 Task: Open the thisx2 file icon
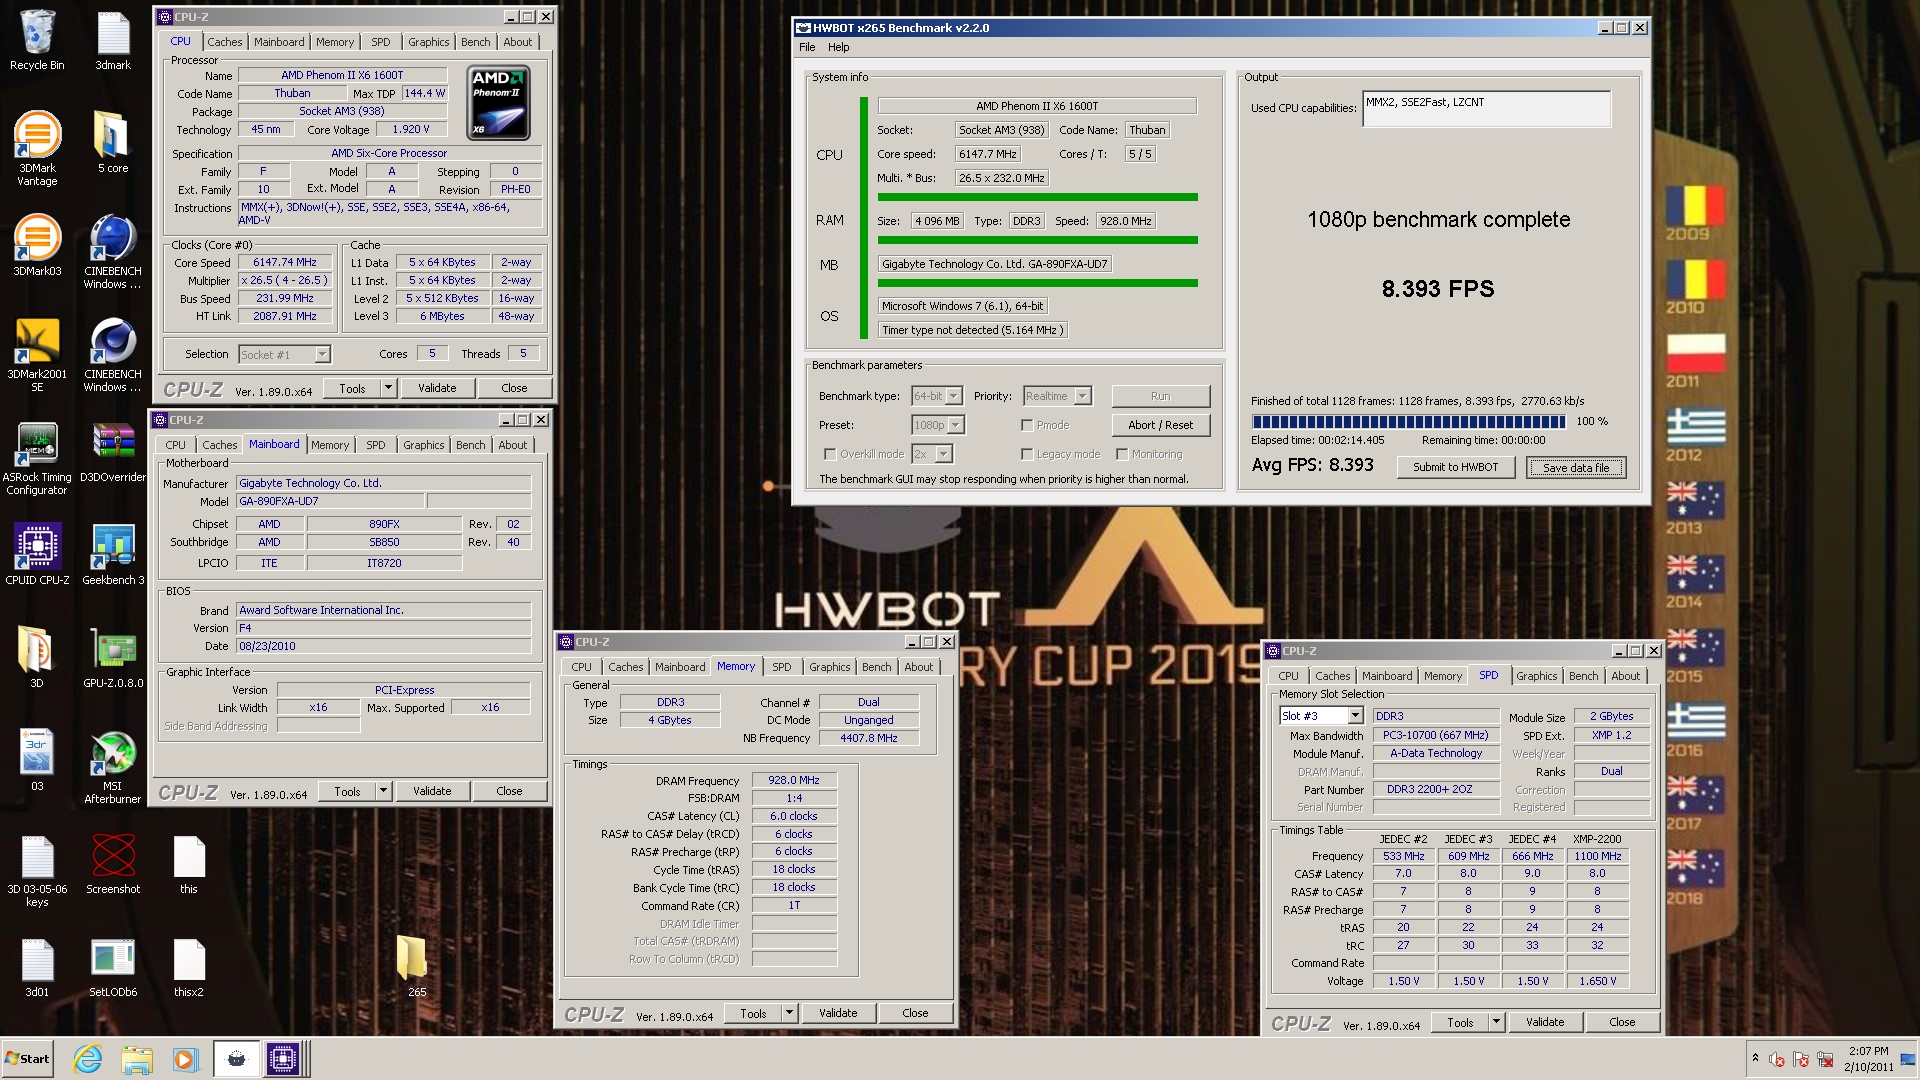click(189, 967)
